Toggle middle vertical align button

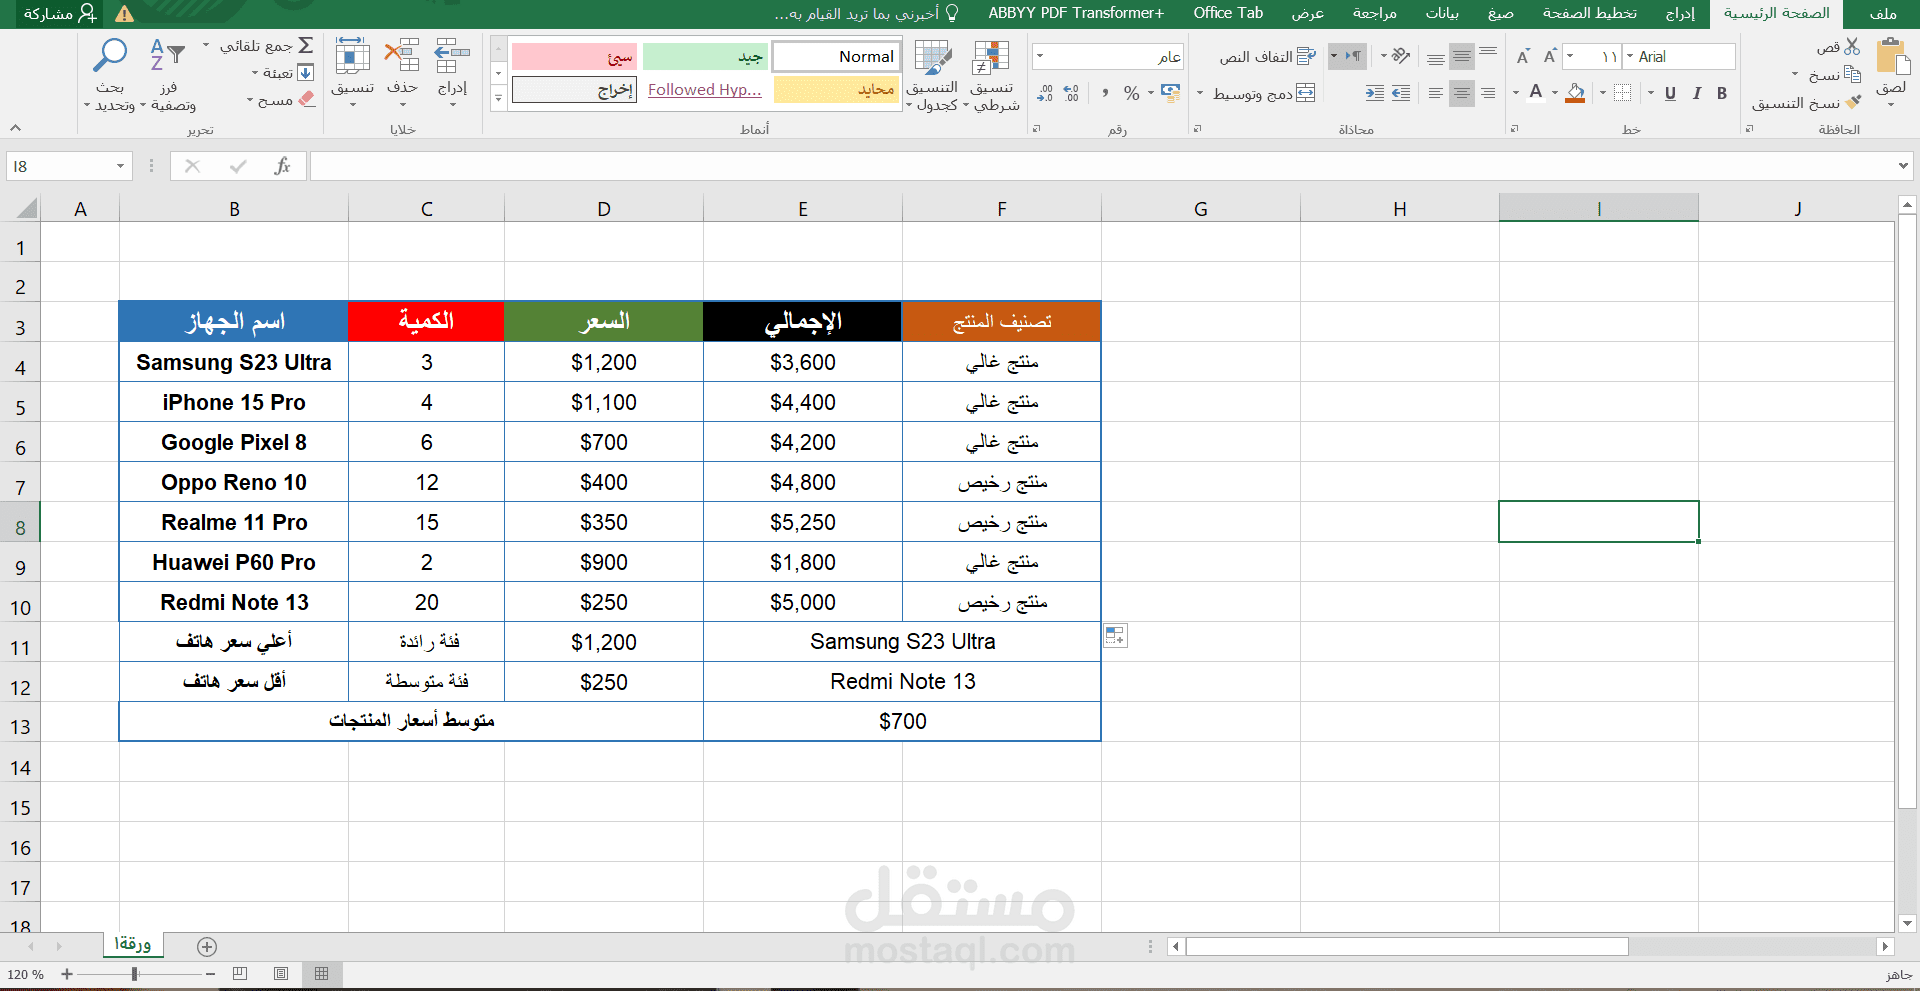tap(1462, 56)
